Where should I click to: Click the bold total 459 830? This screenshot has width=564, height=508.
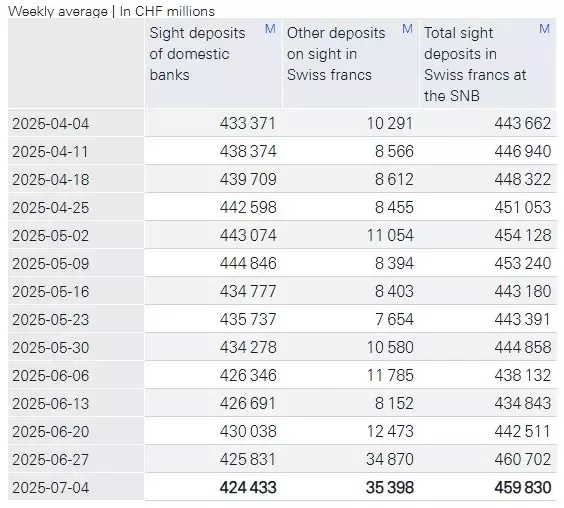tap(523, 488)
